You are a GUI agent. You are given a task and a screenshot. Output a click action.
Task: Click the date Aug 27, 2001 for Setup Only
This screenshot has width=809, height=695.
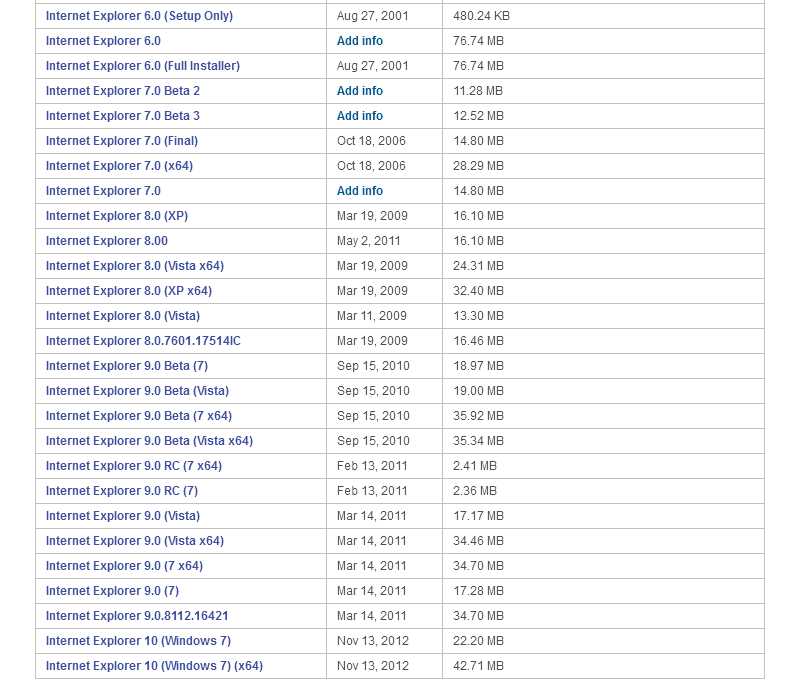373,16
